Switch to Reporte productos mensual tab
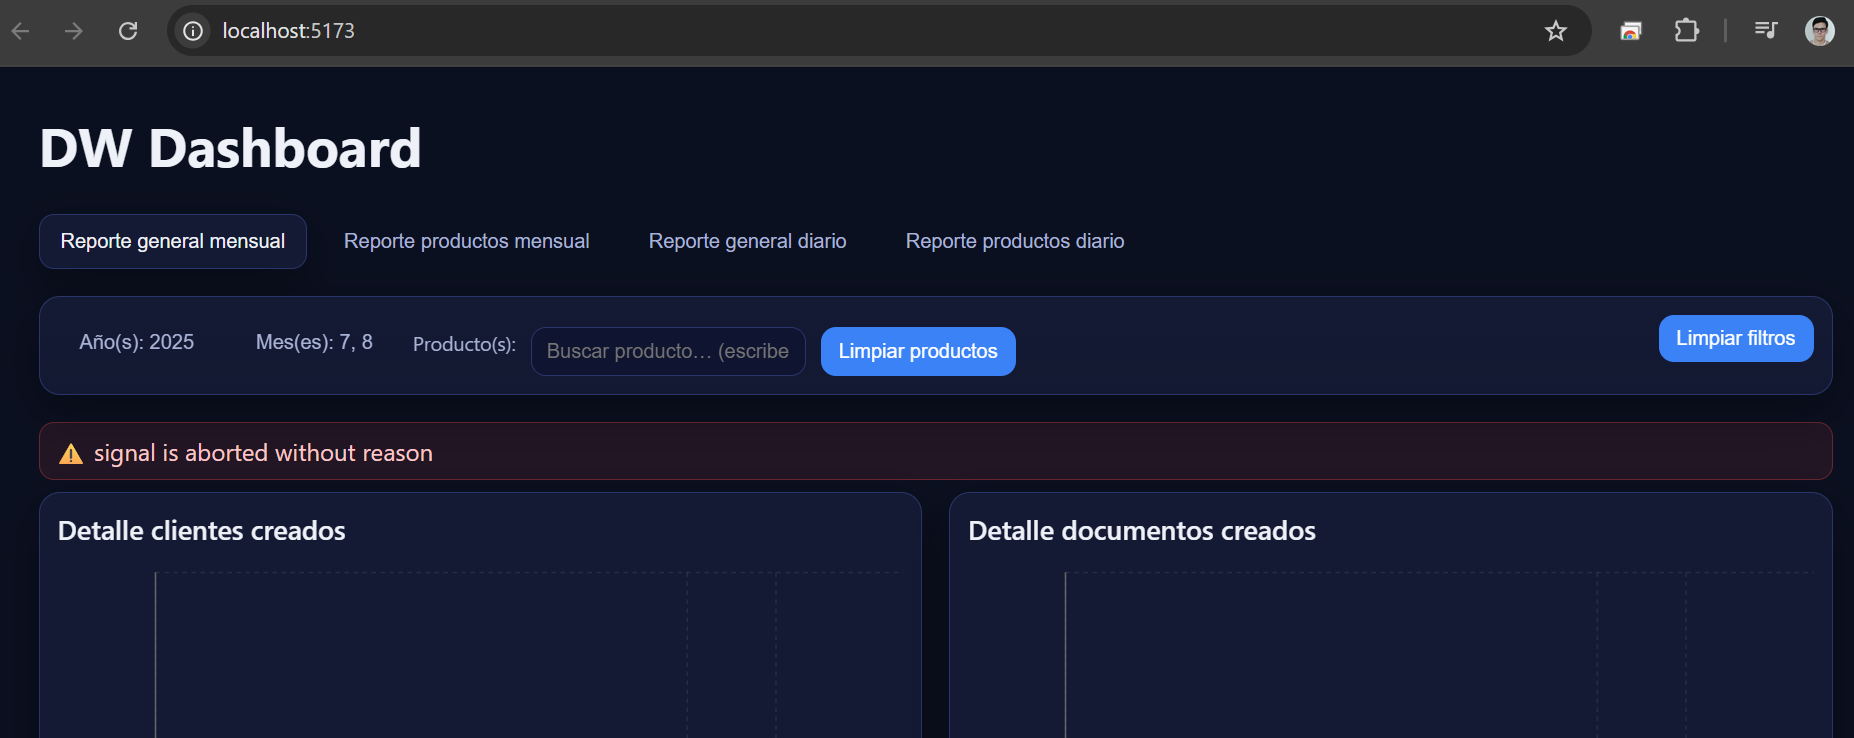Screen dimensions: 1854x738 coord(467,241)
